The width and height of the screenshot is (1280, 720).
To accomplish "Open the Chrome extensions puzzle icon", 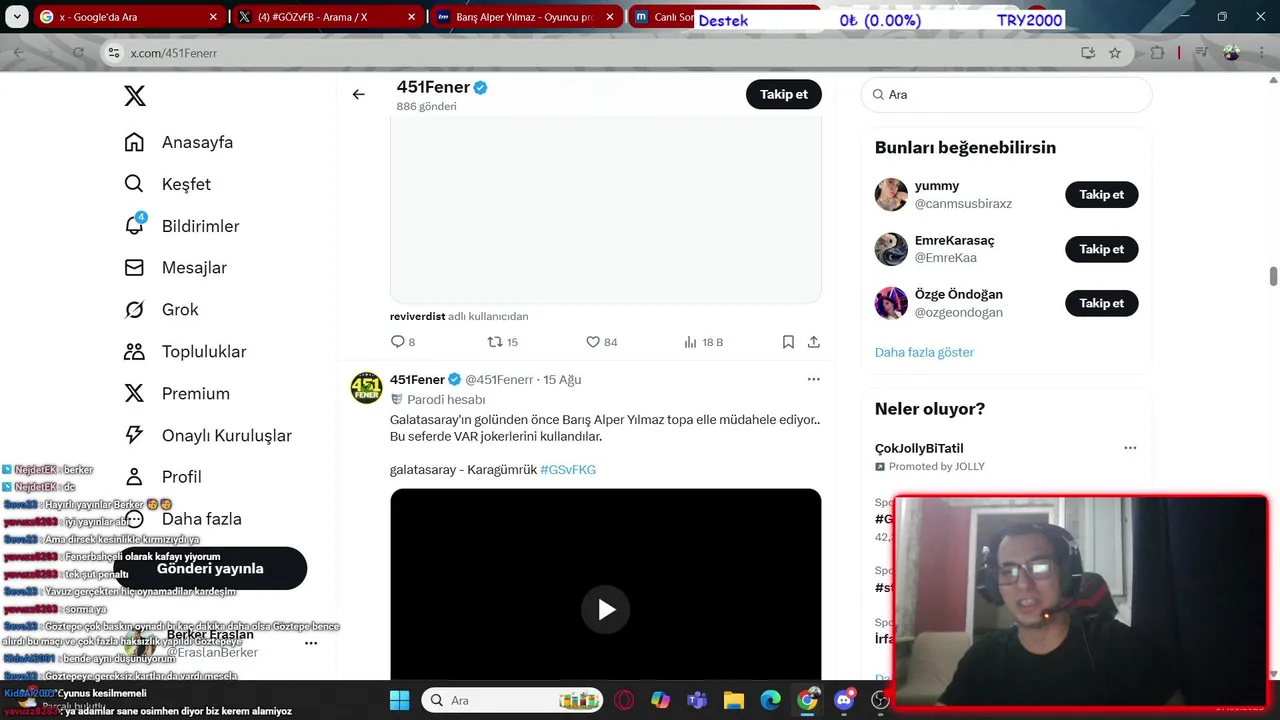I will 1158,53.
